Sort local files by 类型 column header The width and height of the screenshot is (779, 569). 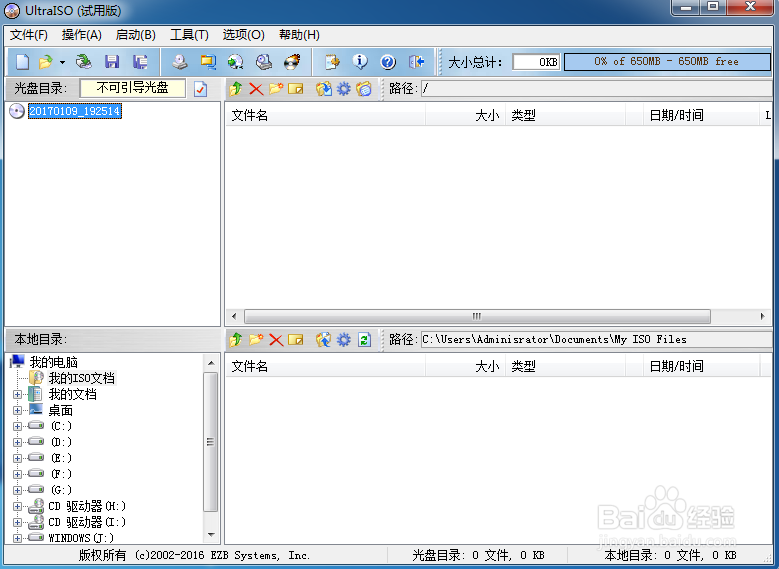(565, 366)
